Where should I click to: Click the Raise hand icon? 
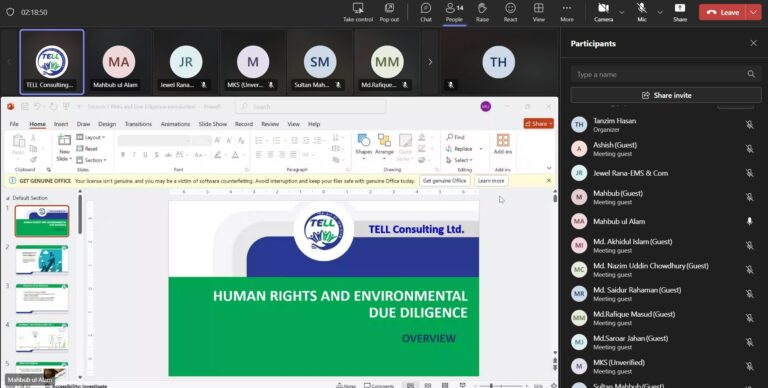(482, 8)
